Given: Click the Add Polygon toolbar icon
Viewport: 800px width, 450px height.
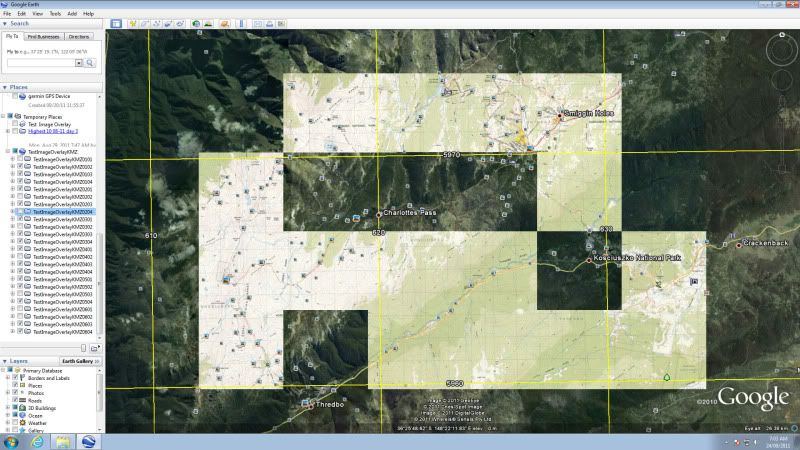Looking at the screenshot, I should pyautogui.click(x=144, y=23).
